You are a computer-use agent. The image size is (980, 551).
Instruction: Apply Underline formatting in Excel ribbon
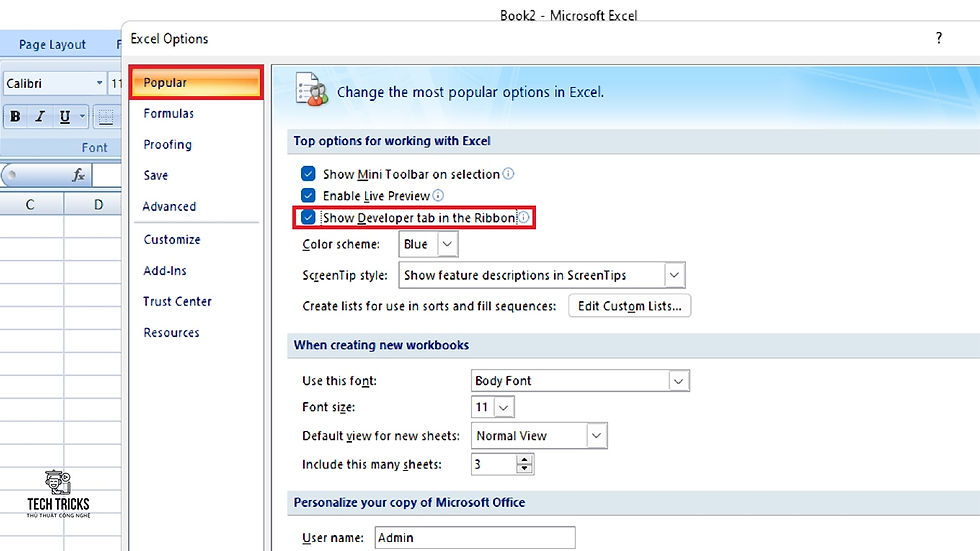click(x=64, y=117)
